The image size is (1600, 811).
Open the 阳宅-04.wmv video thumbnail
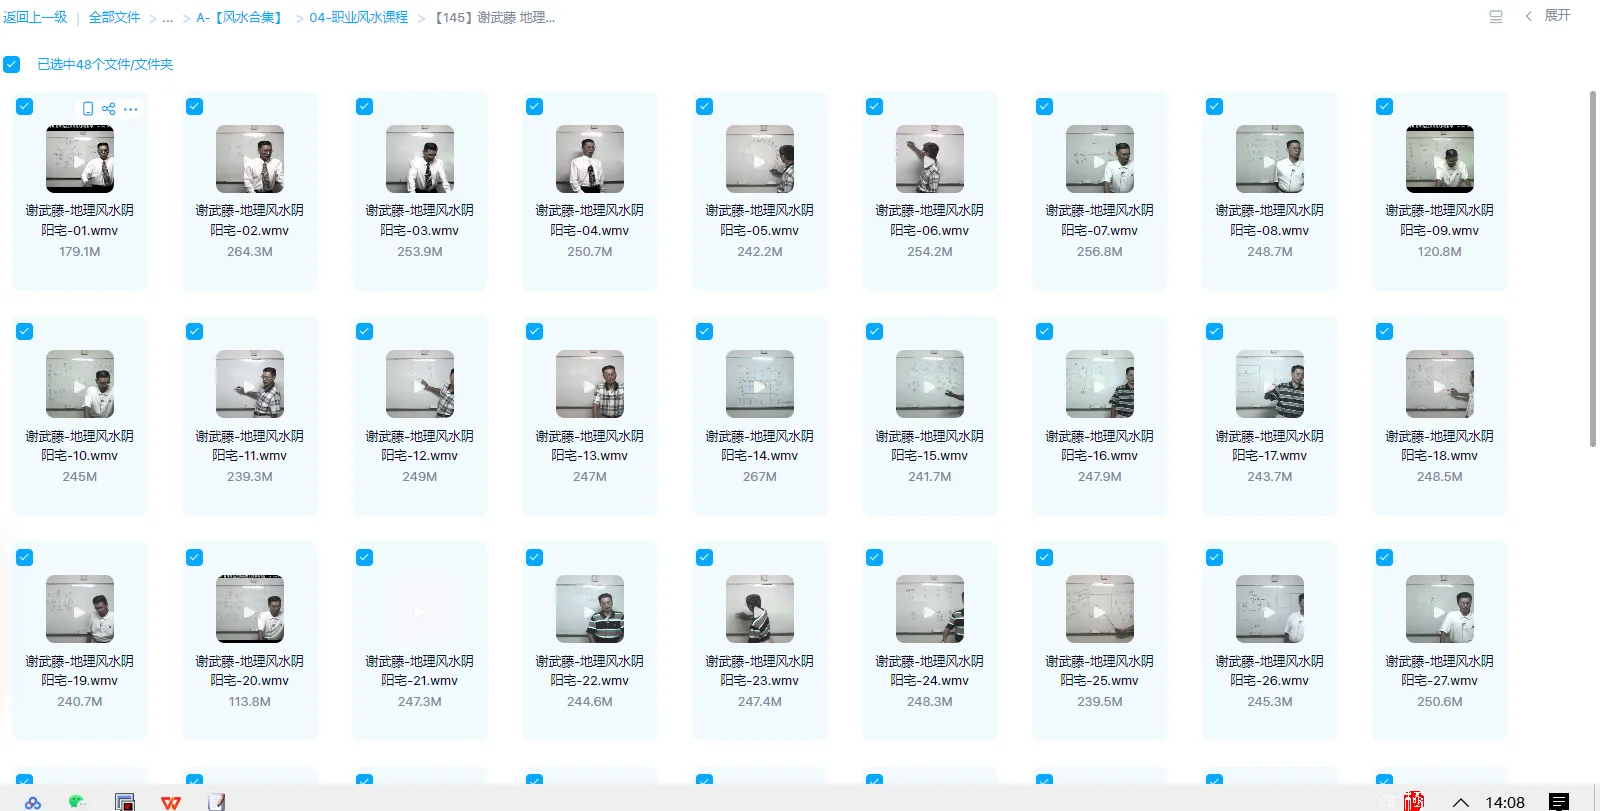590,159
